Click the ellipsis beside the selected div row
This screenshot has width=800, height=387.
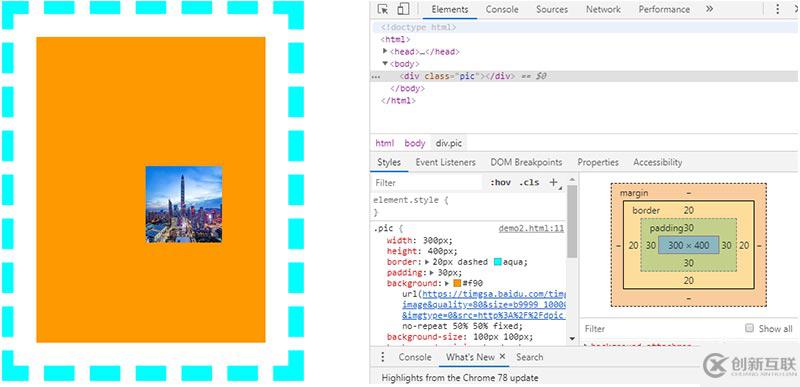[x=376, y=76]
